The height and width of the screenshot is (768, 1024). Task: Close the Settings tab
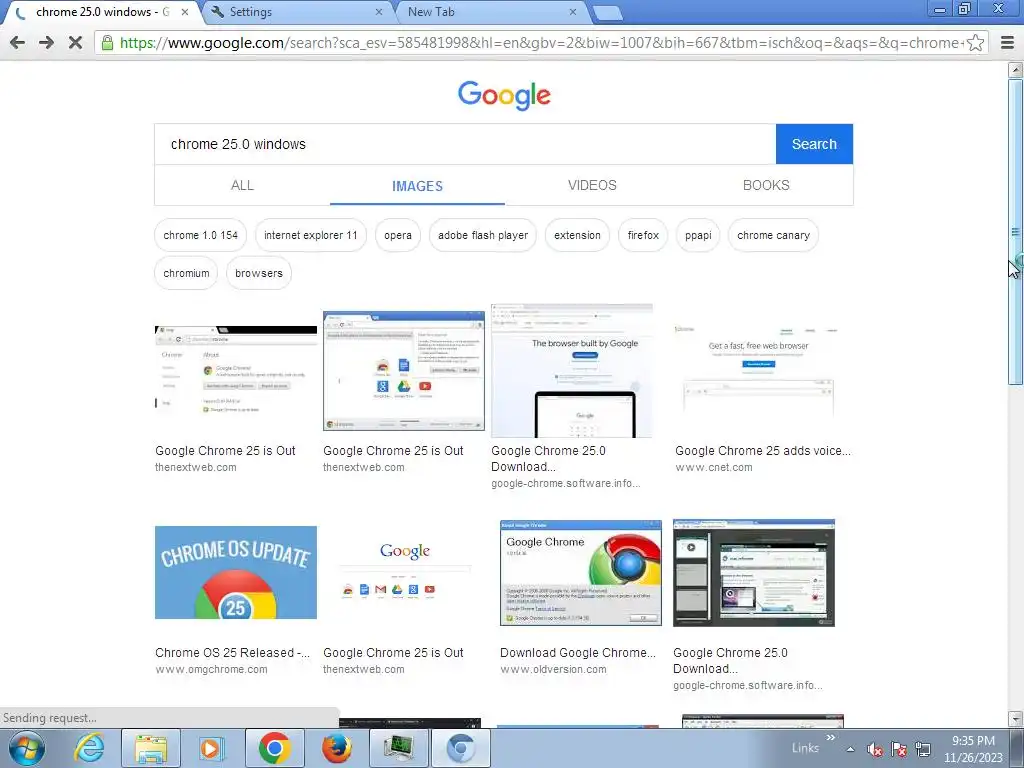pos(379,12)
